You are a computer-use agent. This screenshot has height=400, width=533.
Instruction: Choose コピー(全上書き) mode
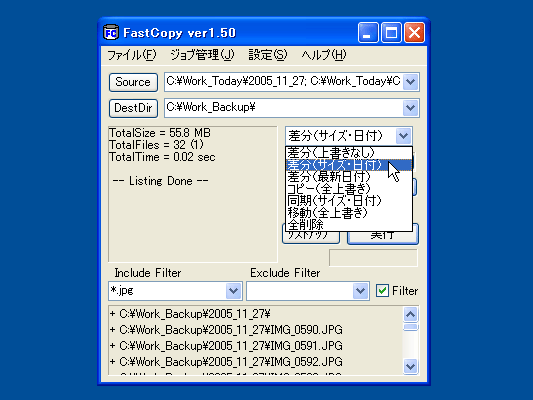point(349,189)
